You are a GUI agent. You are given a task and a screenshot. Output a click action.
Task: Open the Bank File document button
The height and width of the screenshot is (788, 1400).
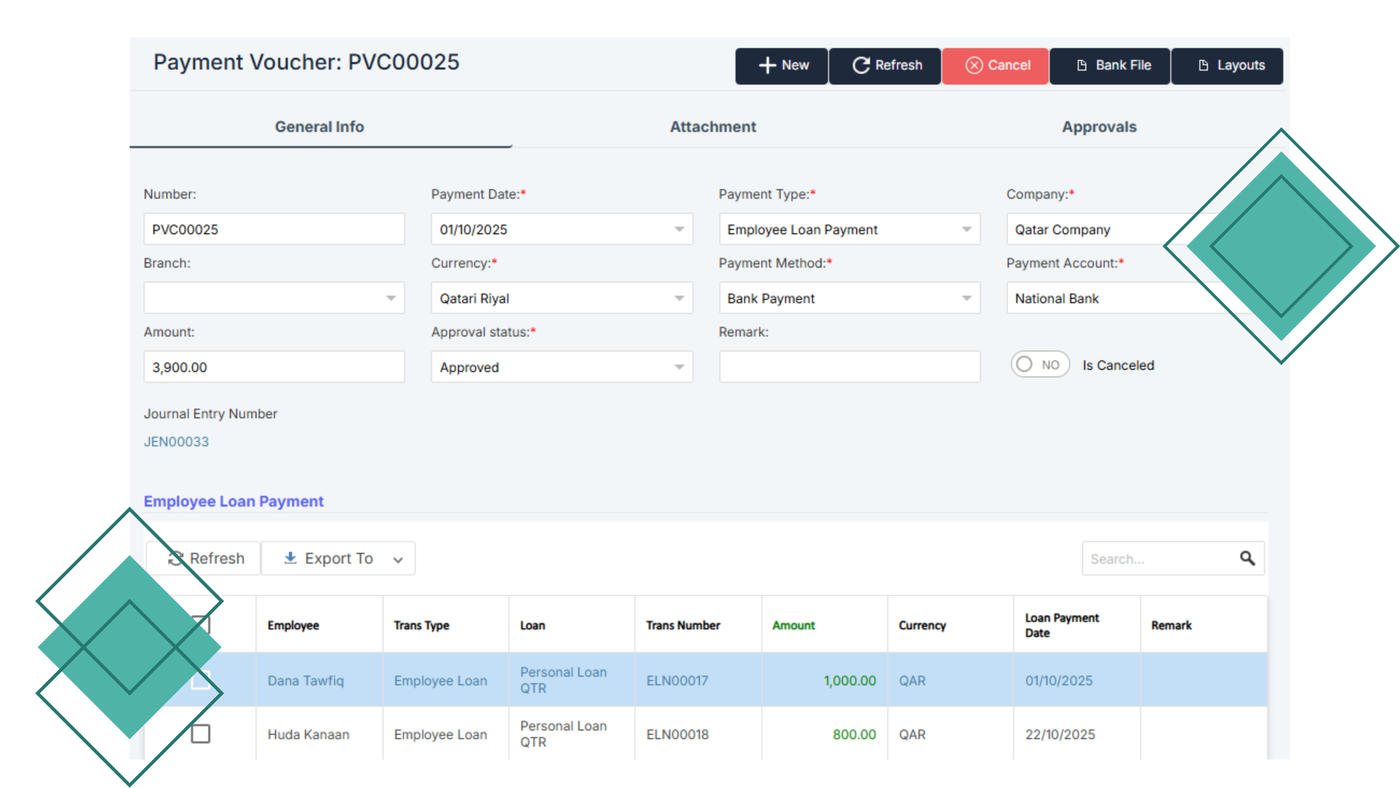point(1110,66)
